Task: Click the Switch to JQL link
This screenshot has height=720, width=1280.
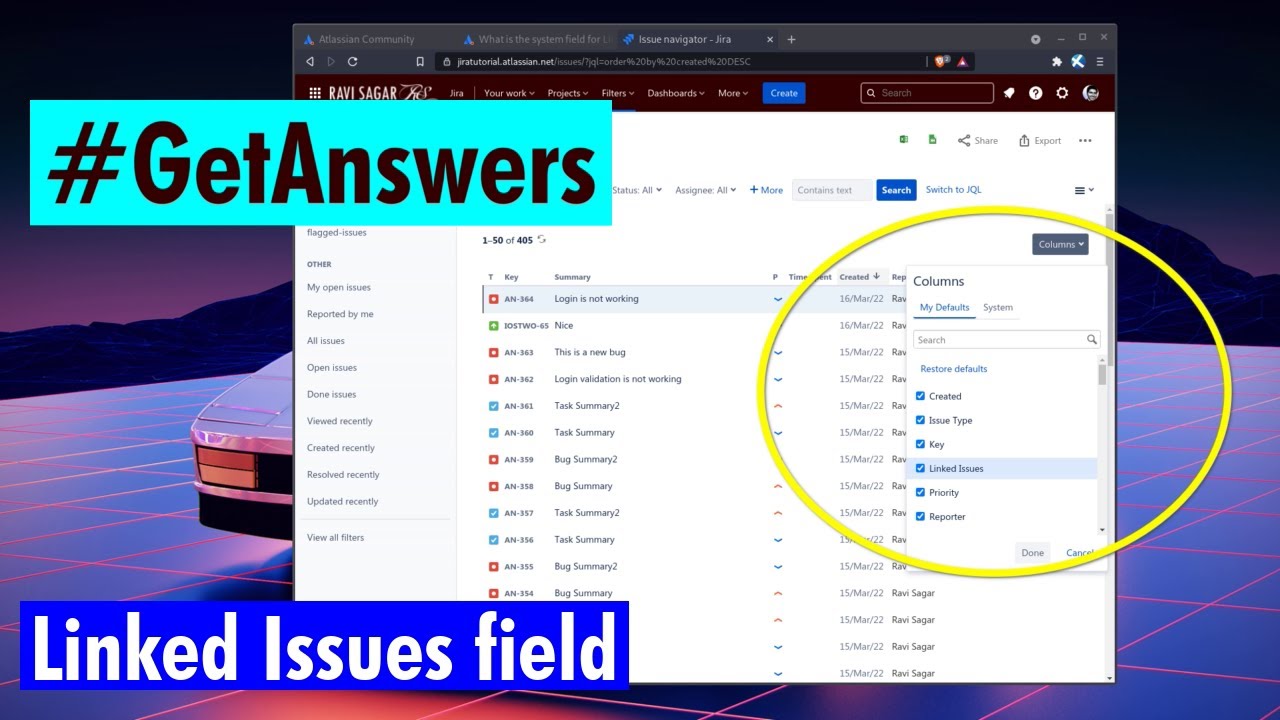Action: [x=953, y=189]
